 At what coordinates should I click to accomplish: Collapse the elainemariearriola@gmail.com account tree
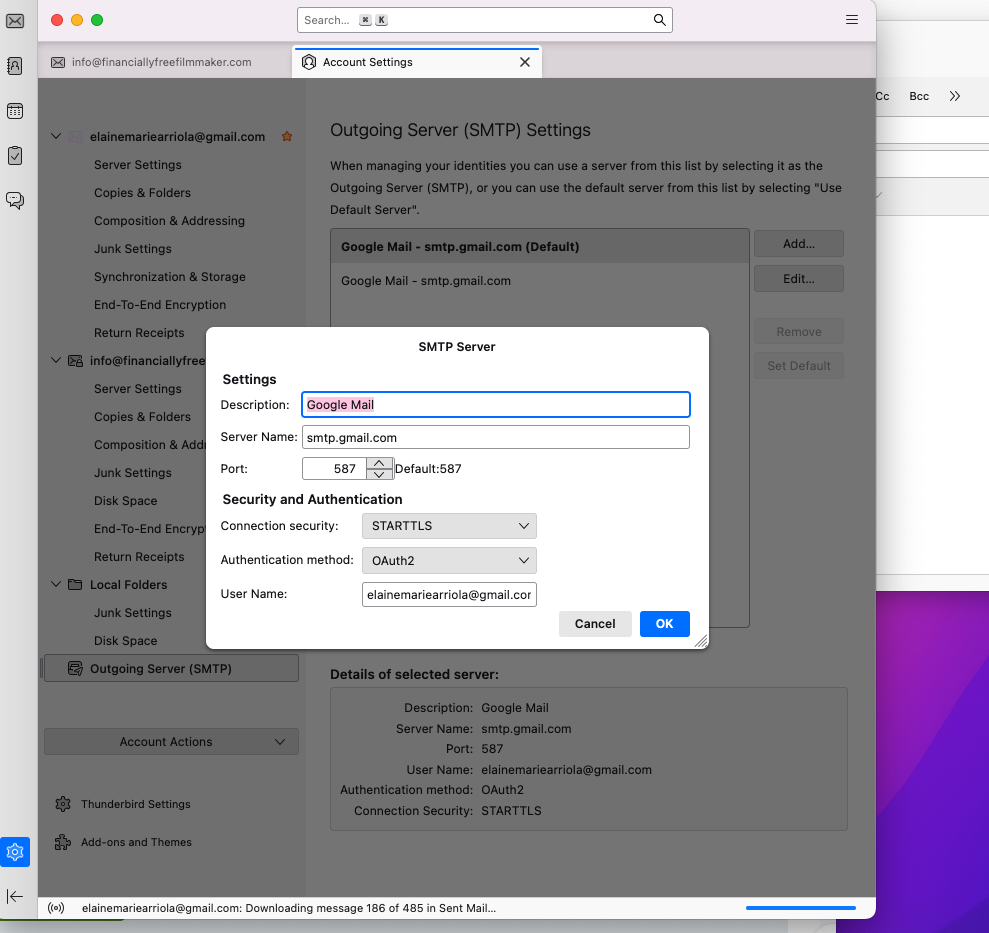click(56, 136)
